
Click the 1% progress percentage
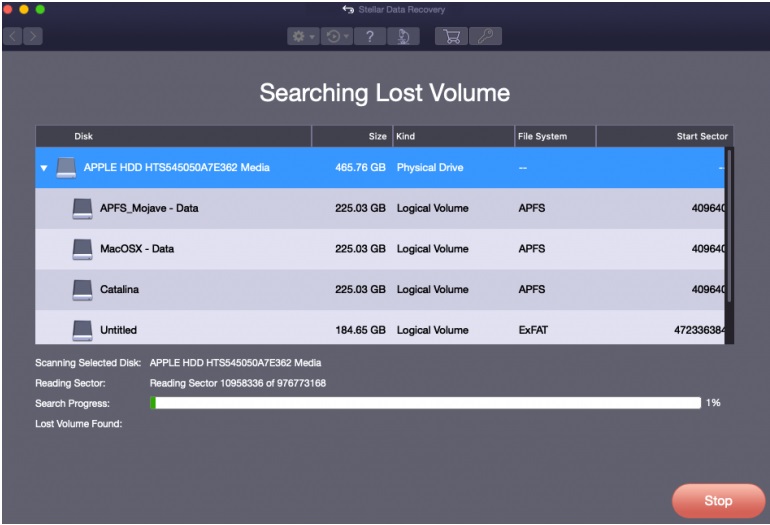click(713, 403)
